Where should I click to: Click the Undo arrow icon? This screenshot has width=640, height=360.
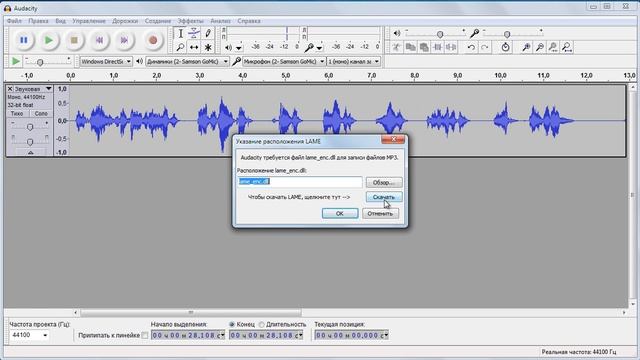coord(471,47)
